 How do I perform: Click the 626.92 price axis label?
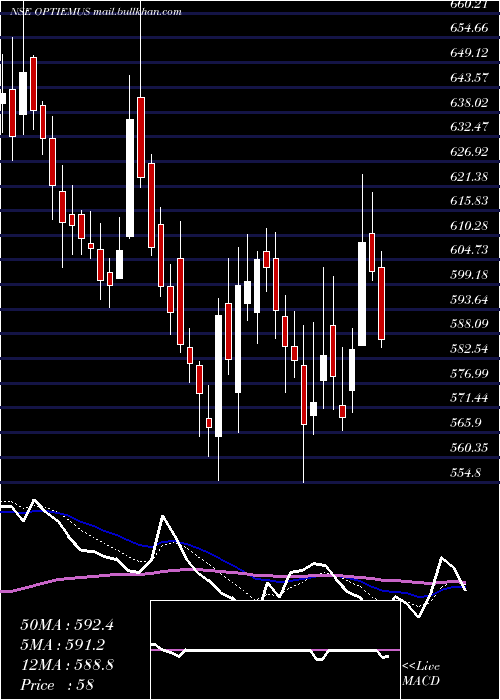click(469, 152)
